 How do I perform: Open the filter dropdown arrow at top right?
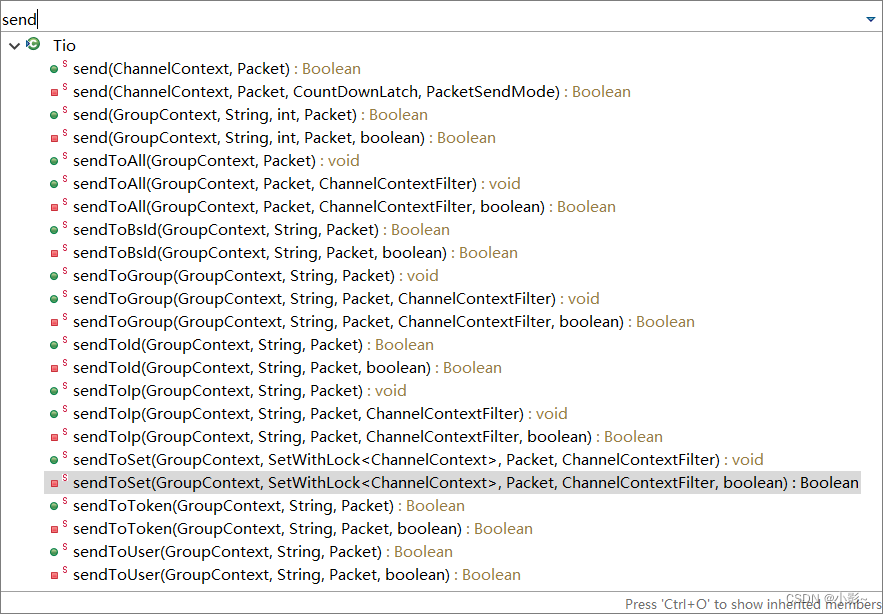[x=871, y=19]
